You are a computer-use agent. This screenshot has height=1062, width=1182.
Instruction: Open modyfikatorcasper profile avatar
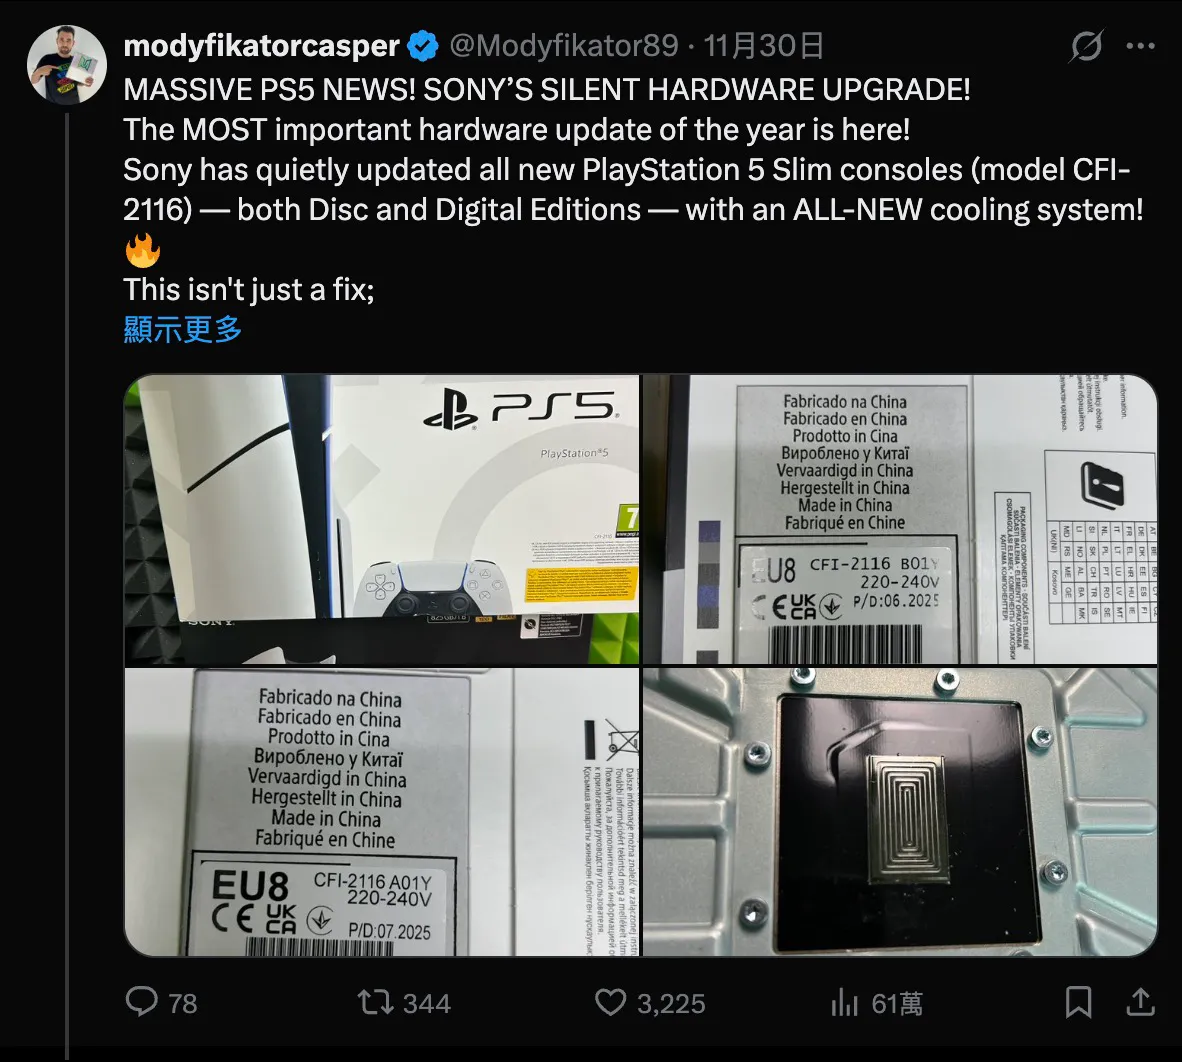pyautogui.click(x=66, y=64)
